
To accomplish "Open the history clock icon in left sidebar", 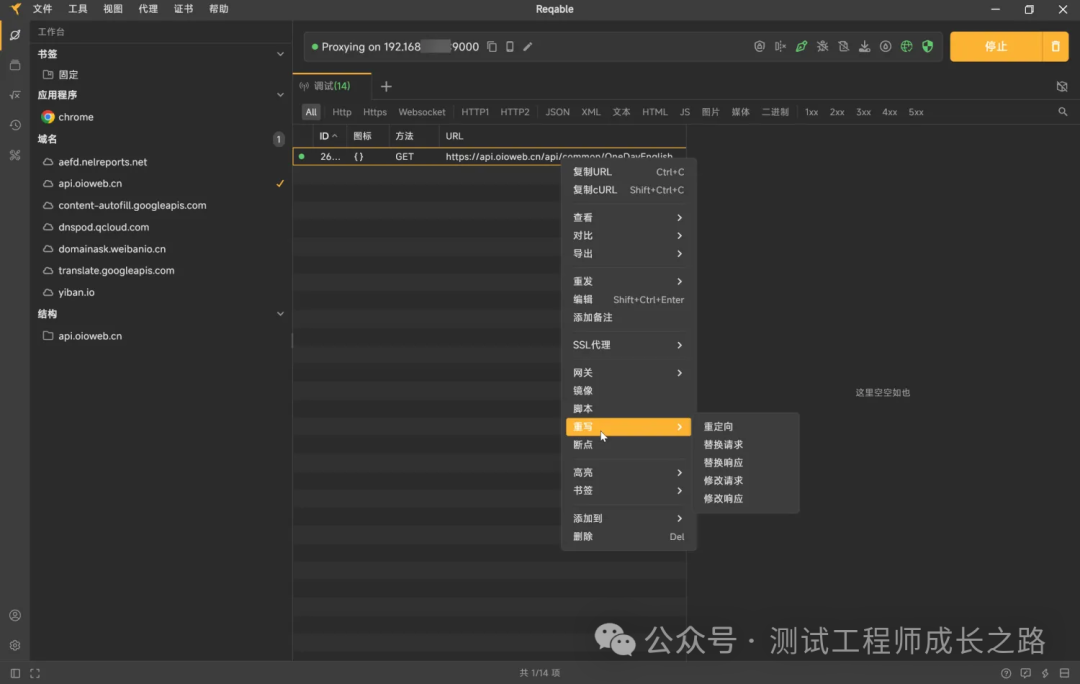I will (14, 125).
